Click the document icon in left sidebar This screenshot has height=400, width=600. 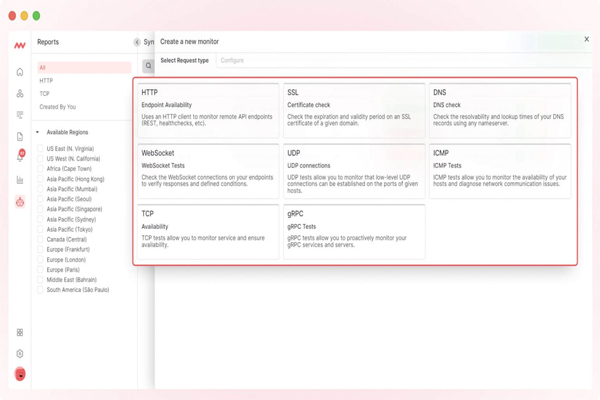[x=20, y=136]
